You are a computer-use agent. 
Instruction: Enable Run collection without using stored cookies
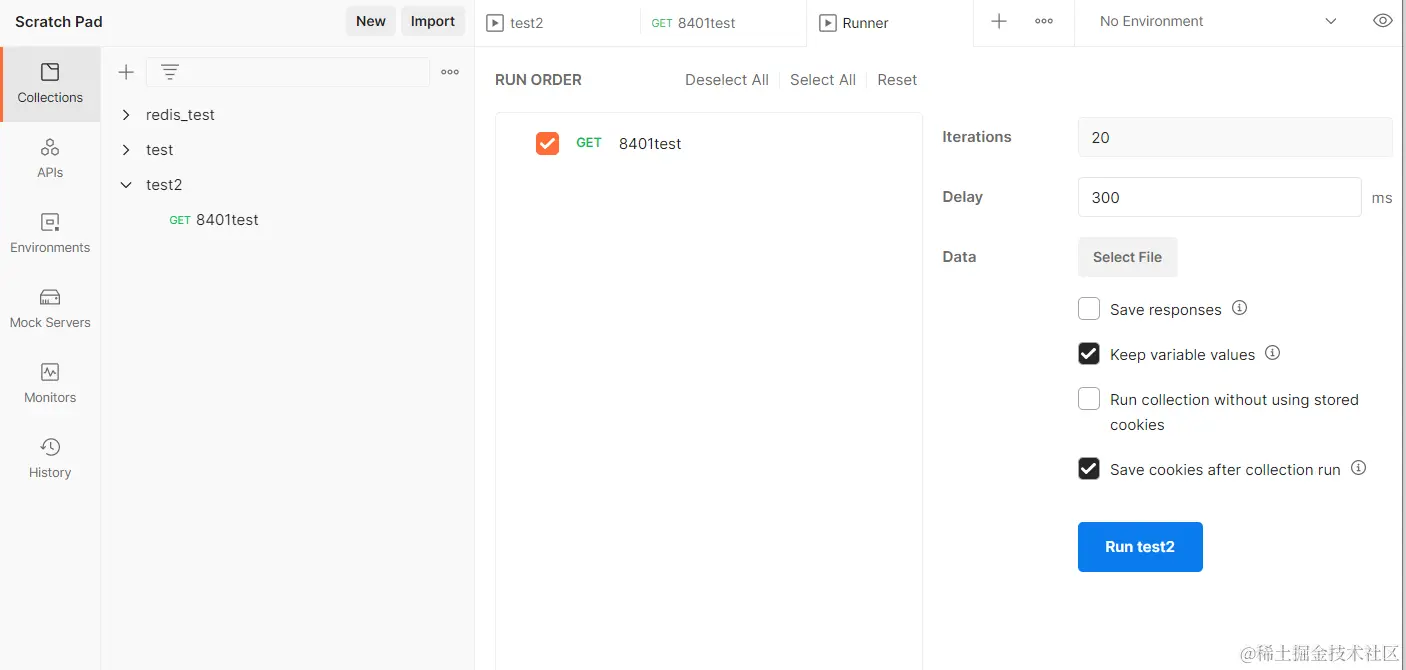pyautogui.click(x=1089, y=399)
